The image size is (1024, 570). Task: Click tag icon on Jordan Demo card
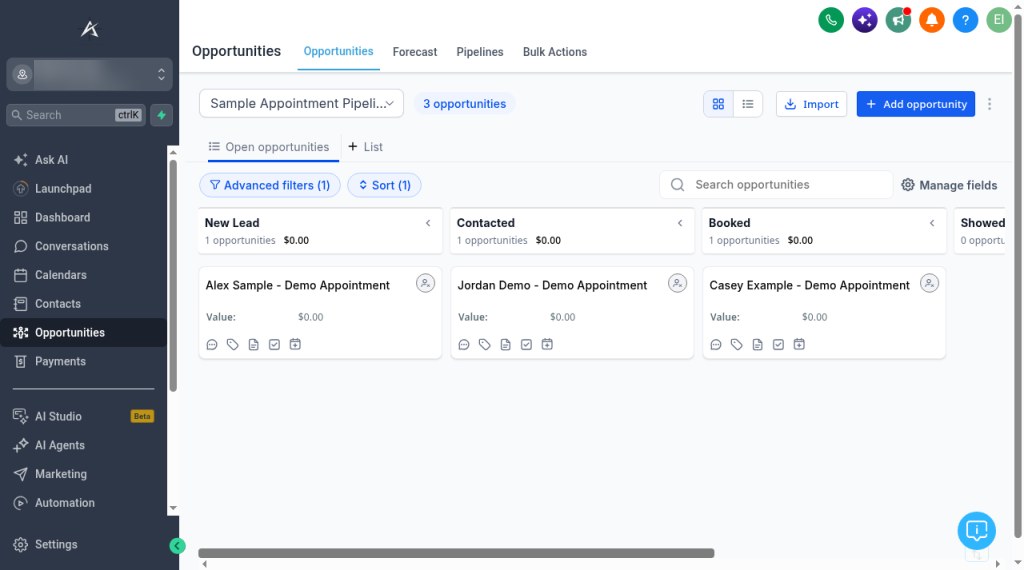point(485,344)
